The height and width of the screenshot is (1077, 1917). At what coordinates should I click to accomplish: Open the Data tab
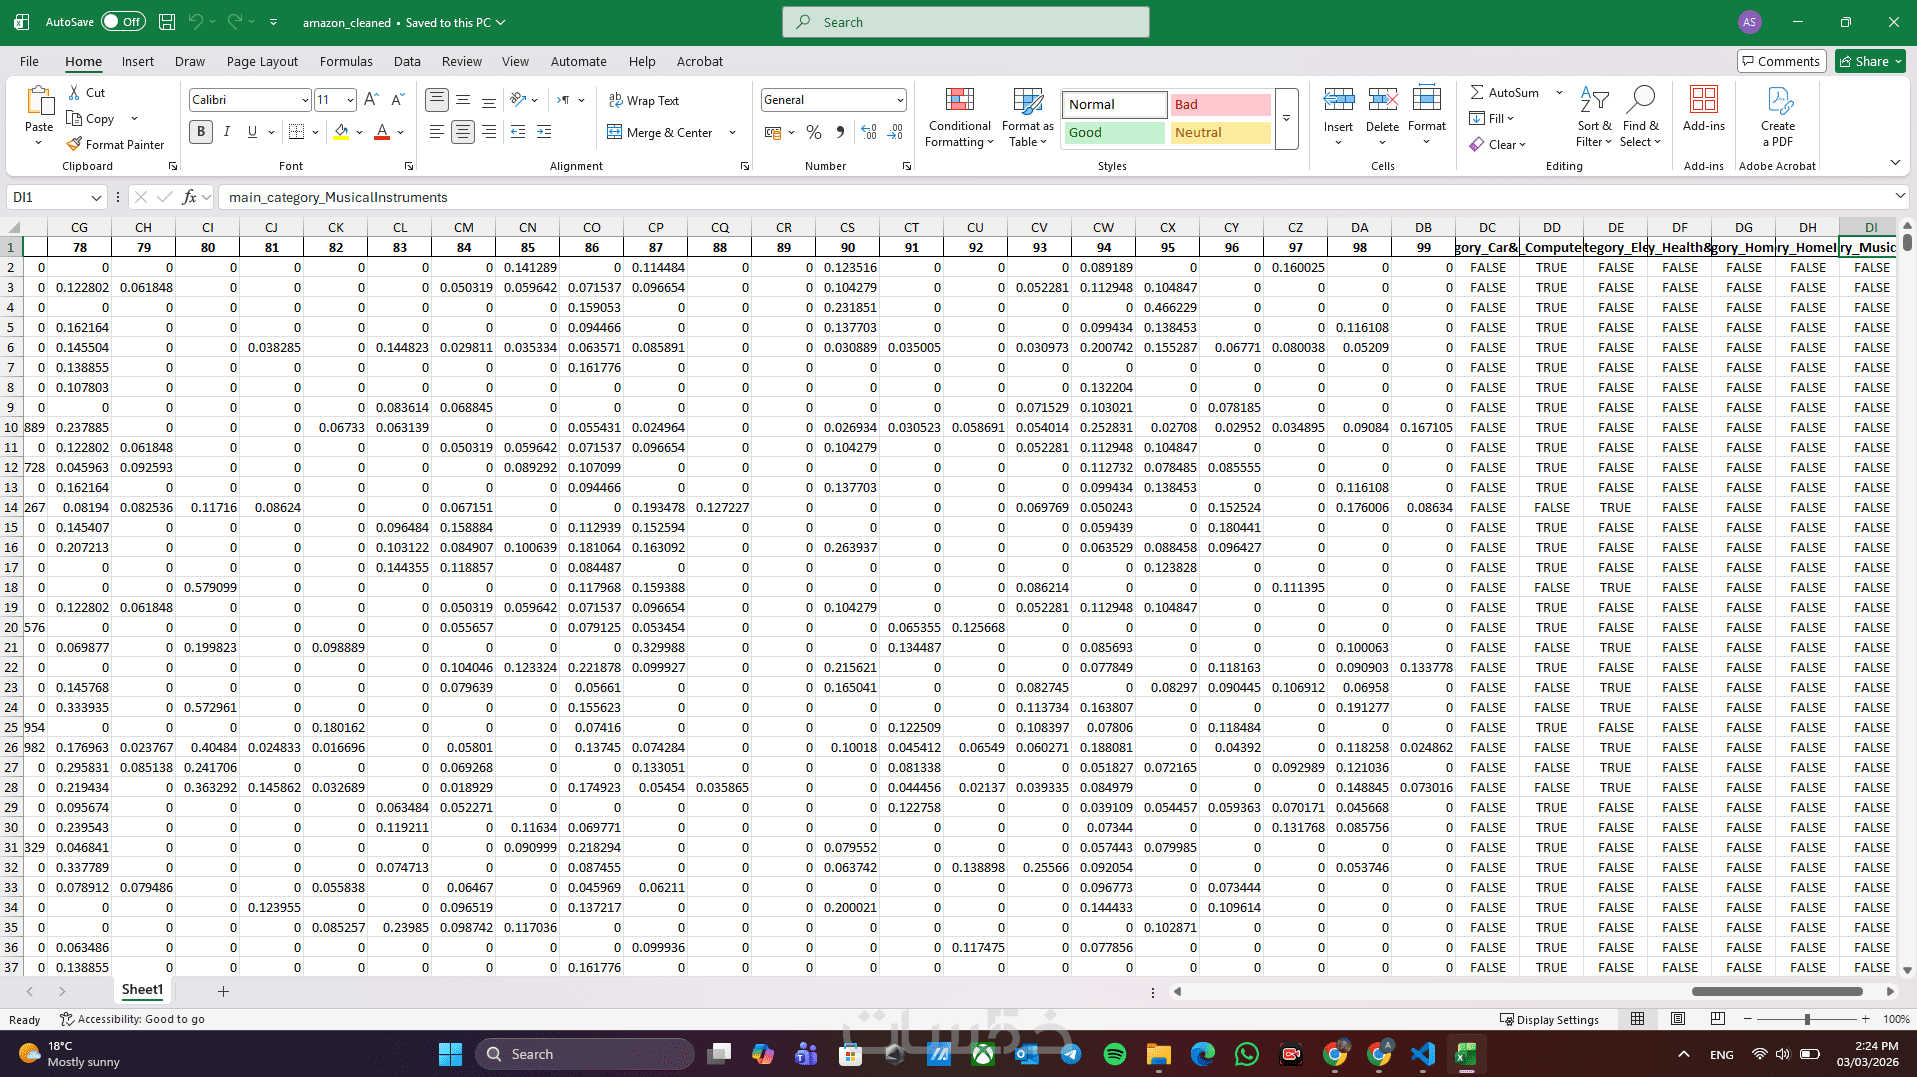pyautogui.click(x=407, y=61)
